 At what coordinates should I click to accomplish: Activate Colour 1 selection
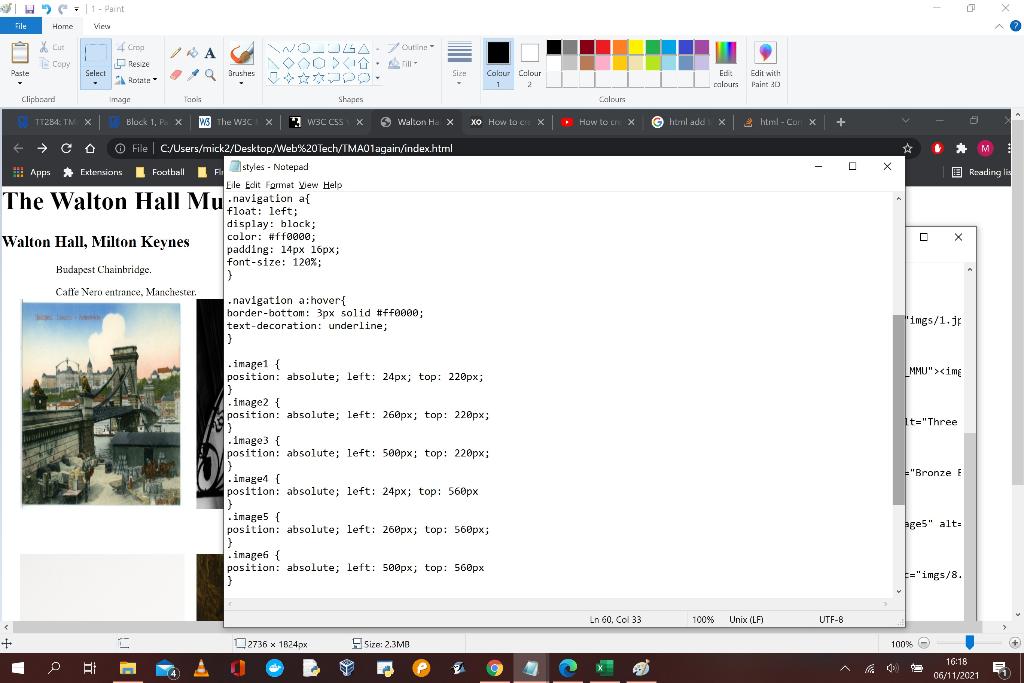tap(496, 60)
